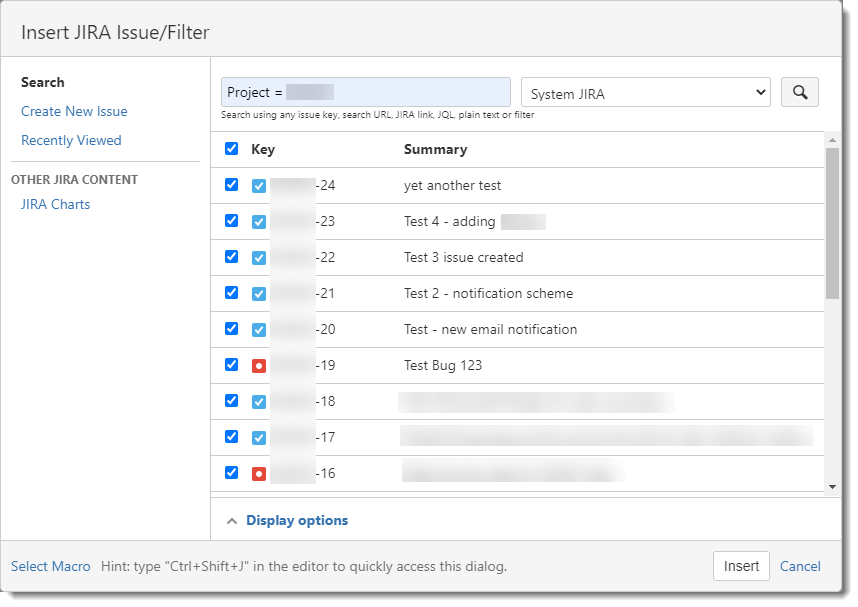Image resolution: width=858 pixels, height=607 pixels.
Task: Uncheck the 'Test 4 - adding' row
Action: pos(231,221)
